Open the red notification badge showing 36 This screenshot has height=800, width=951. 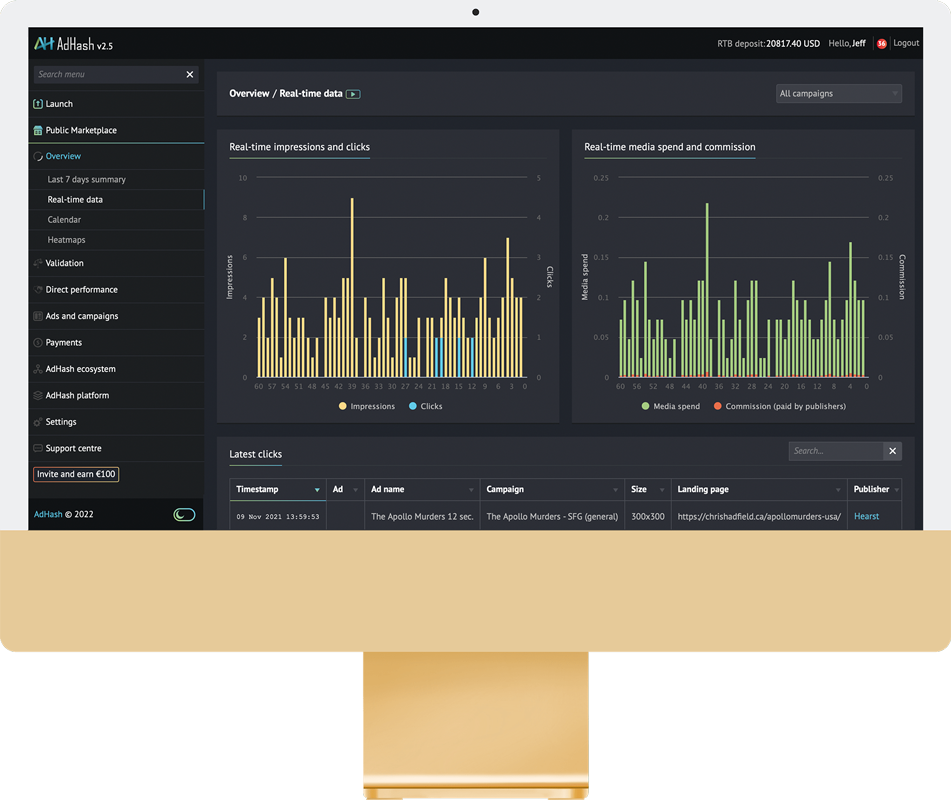coord(881,44)
